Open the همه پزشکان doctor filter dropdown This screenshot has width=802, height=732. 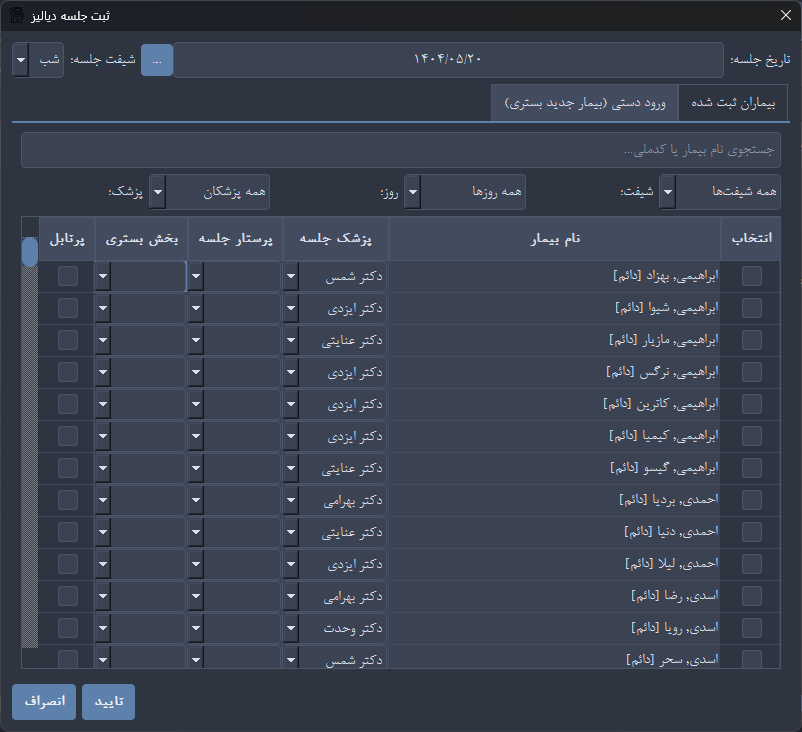point(209,192)
